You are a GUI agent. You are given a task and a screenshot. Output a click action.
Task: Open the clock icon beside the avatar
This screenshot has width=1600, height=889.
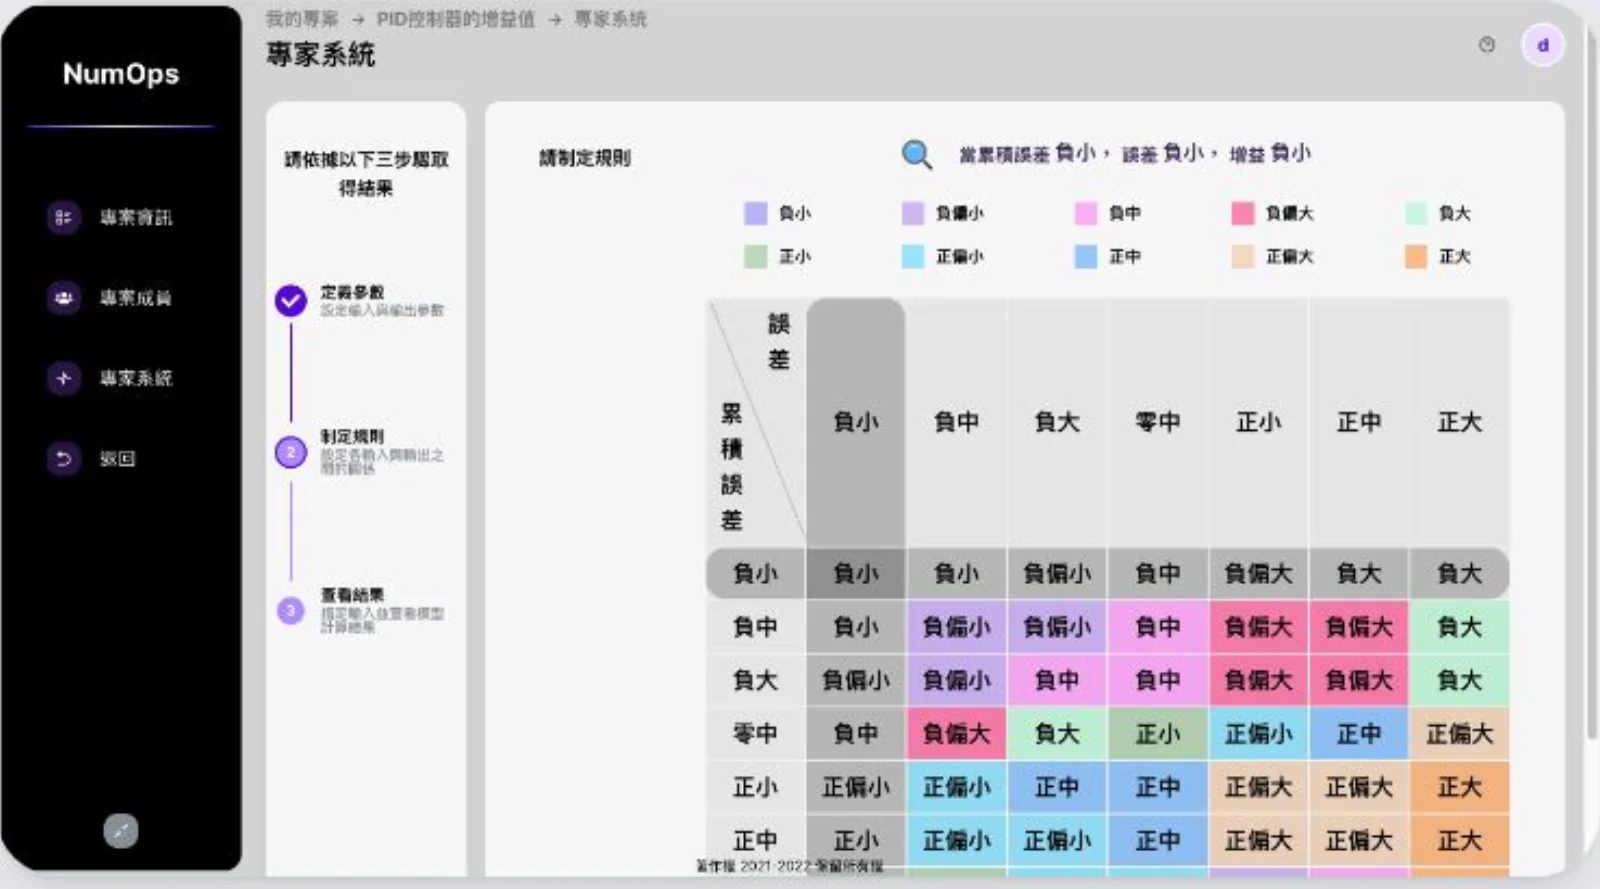(1487, 45)
